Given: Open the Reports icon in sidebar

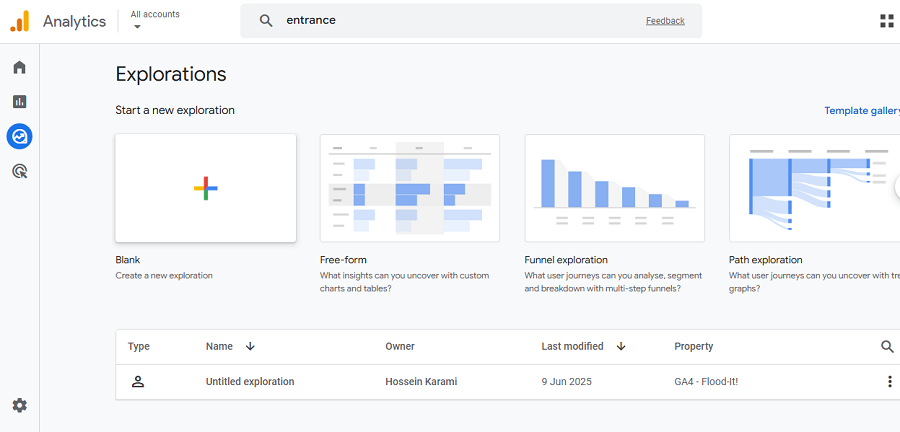Looking at the screenshot, I should [19, 101].
